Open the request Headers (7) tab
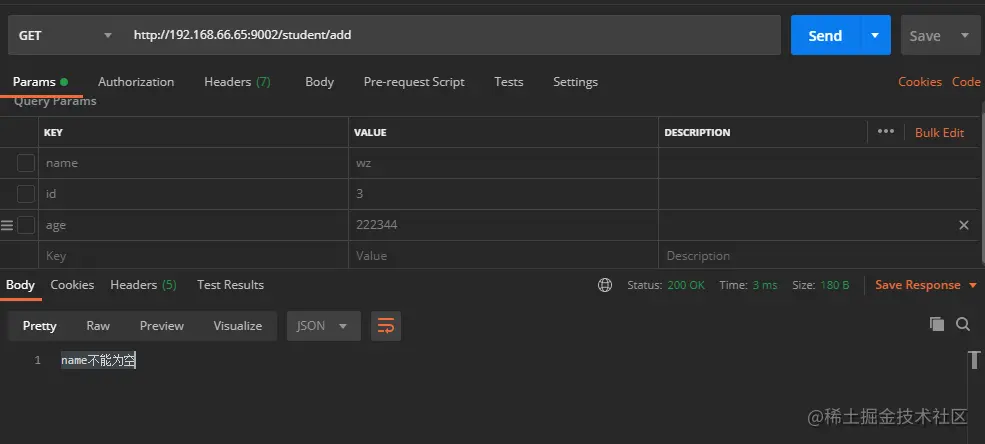985x444 pixels. point(237,82)
